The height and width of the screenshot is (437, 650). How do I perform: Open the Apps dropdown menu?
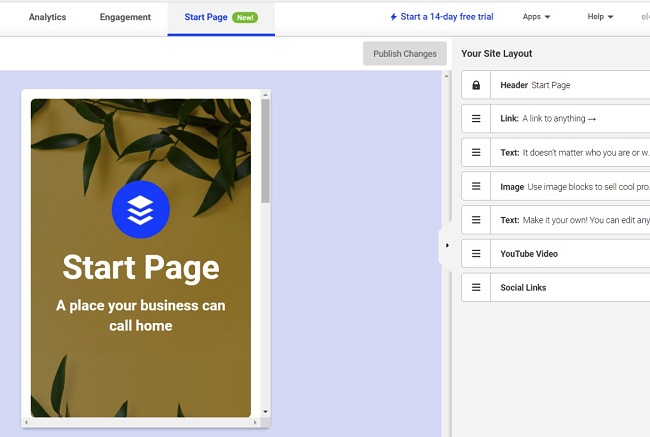pyautogui.click(x=536, y=17)
